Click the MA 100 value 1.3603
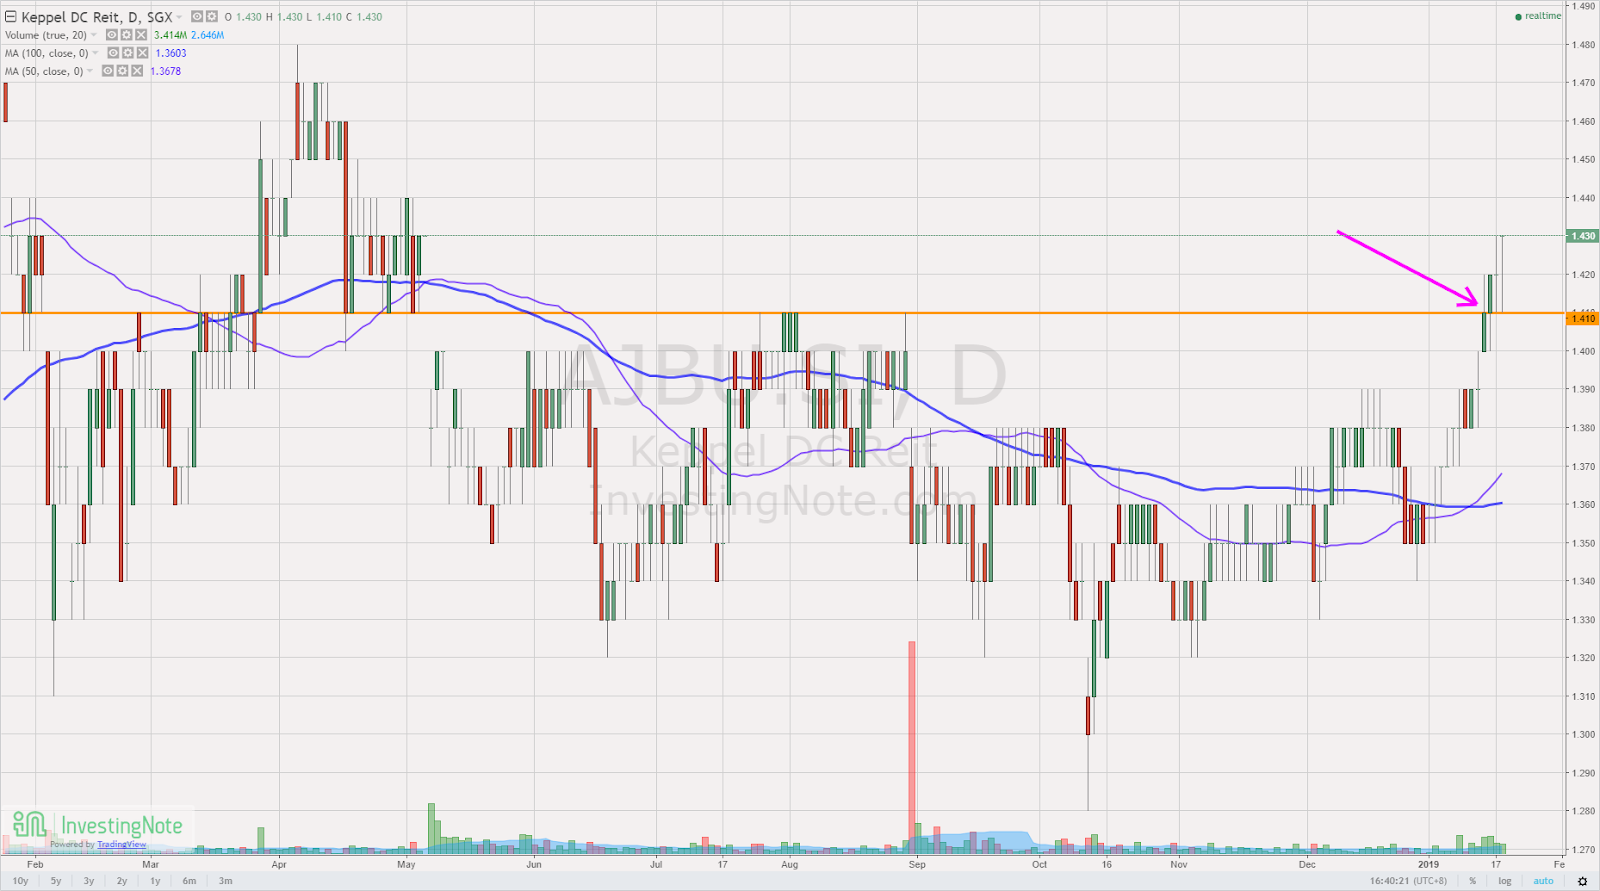 170,53
